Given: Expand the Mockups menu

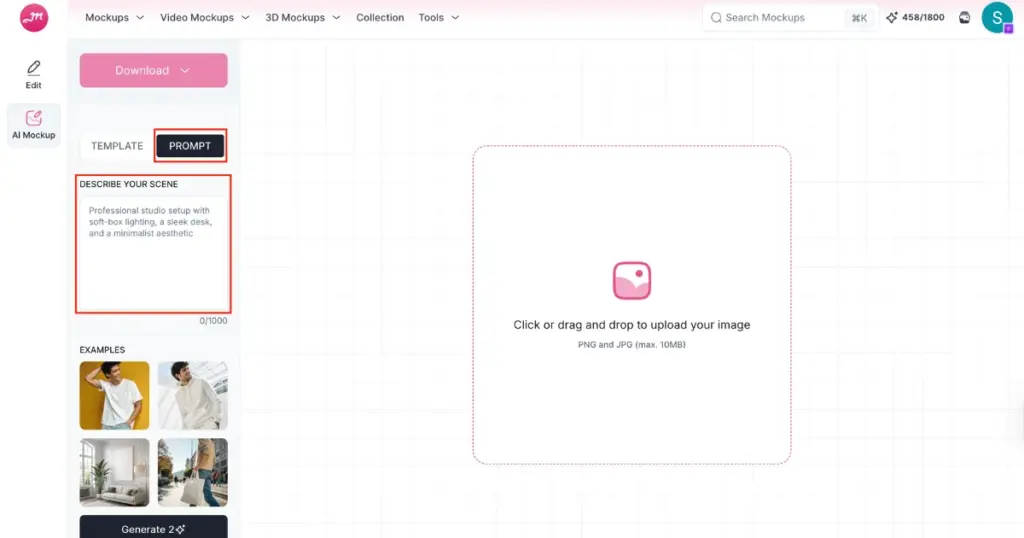Looking at the screenshot, I should 114,18.
